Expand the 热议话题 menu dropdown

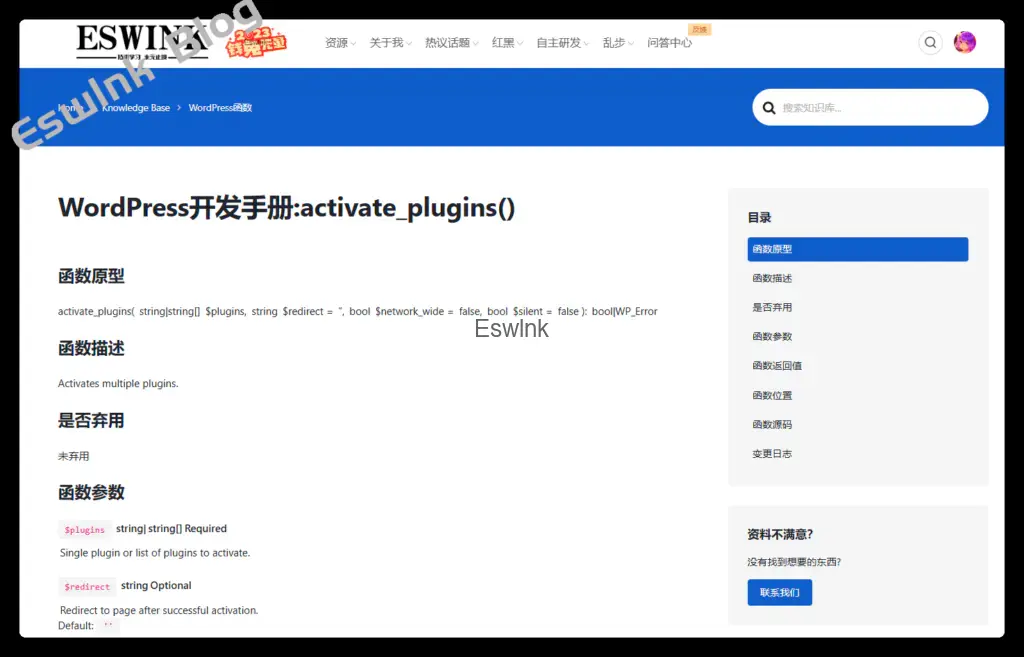pyautogui.click(x=451, y=43)
